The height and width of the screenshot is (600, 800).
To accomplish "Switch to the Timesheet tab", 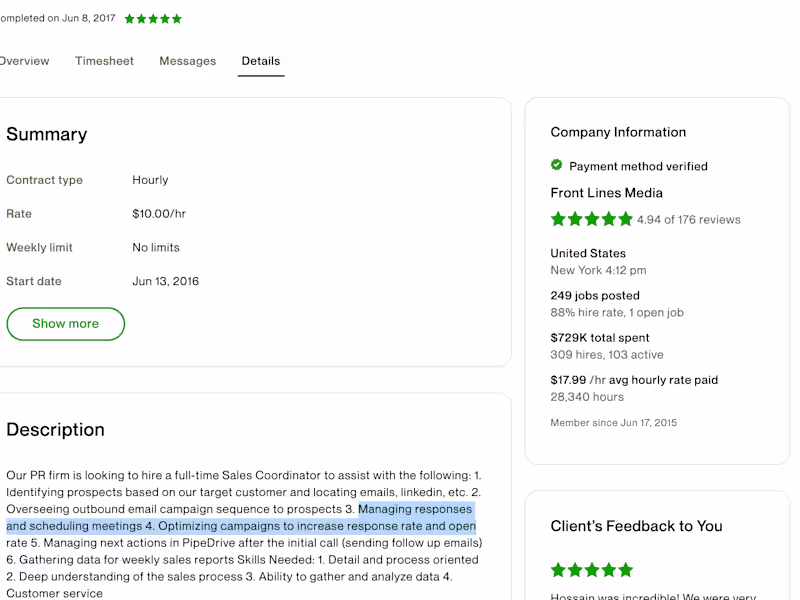I will [104, 61].
